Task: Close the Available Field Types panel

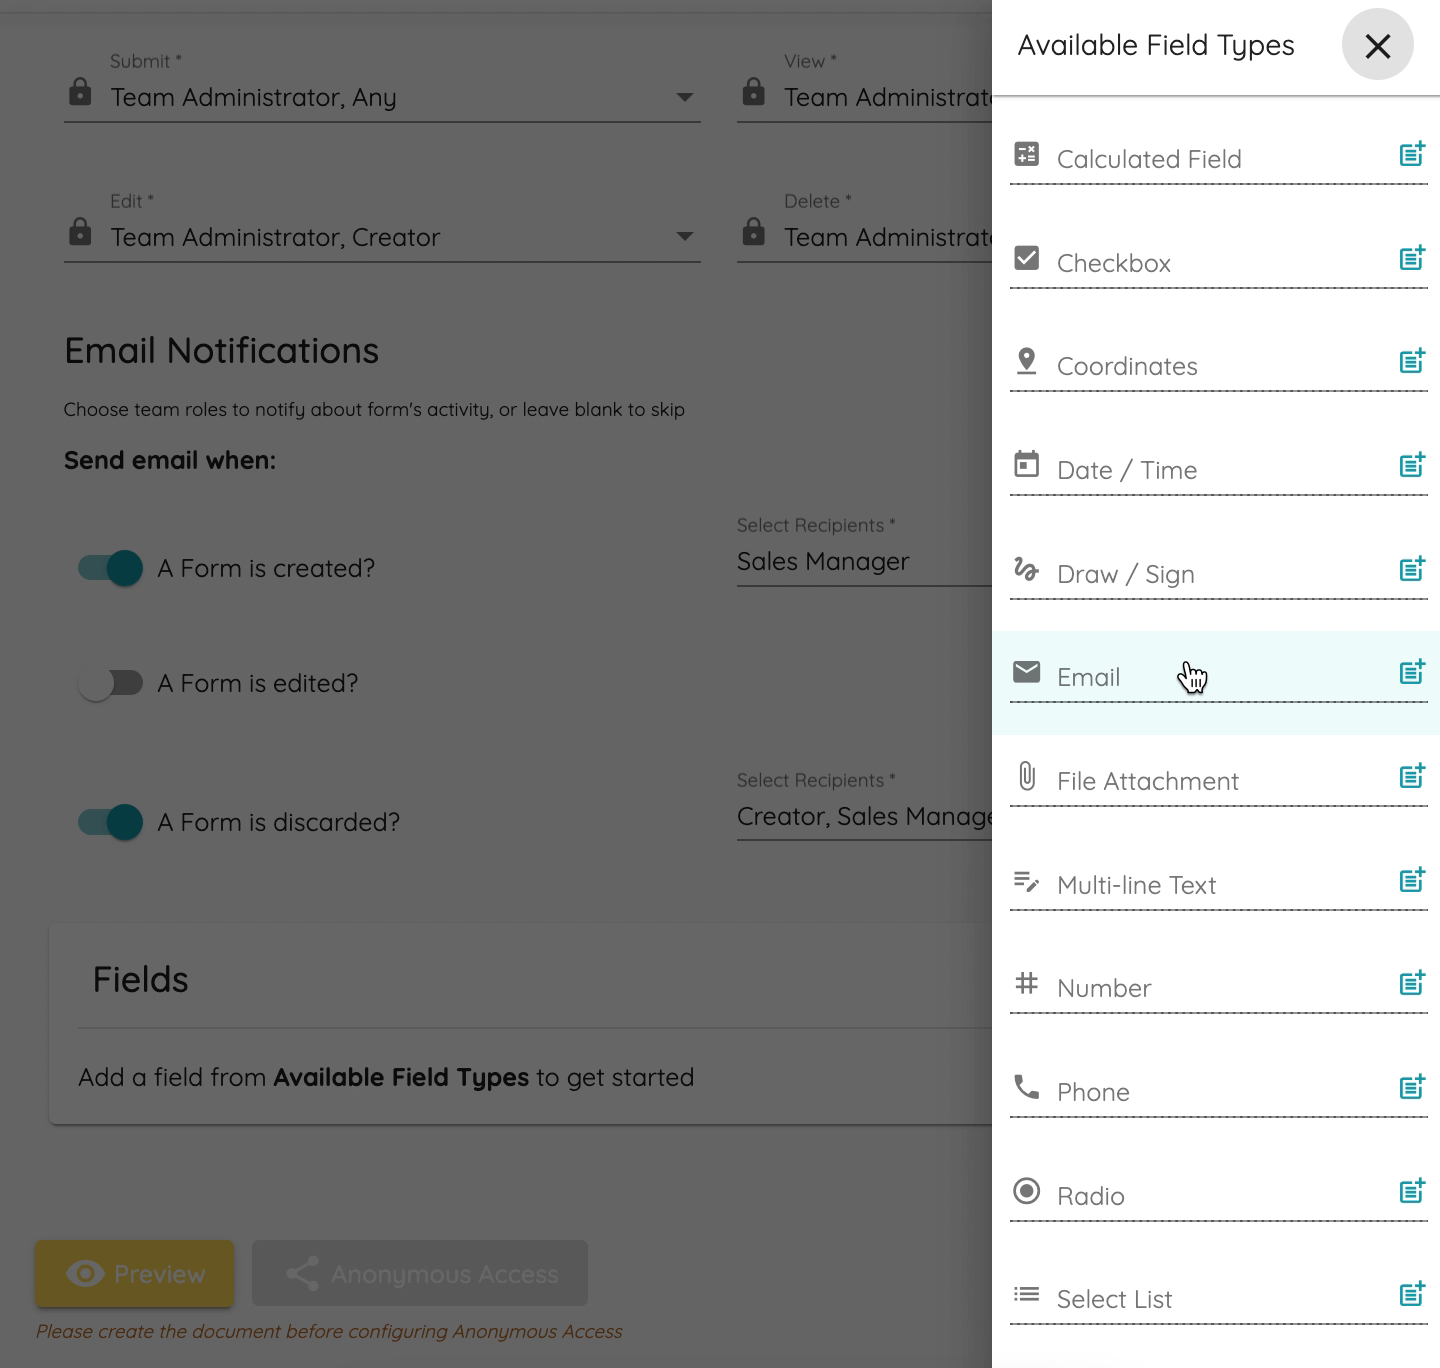Action: (x=1377, y=45)
